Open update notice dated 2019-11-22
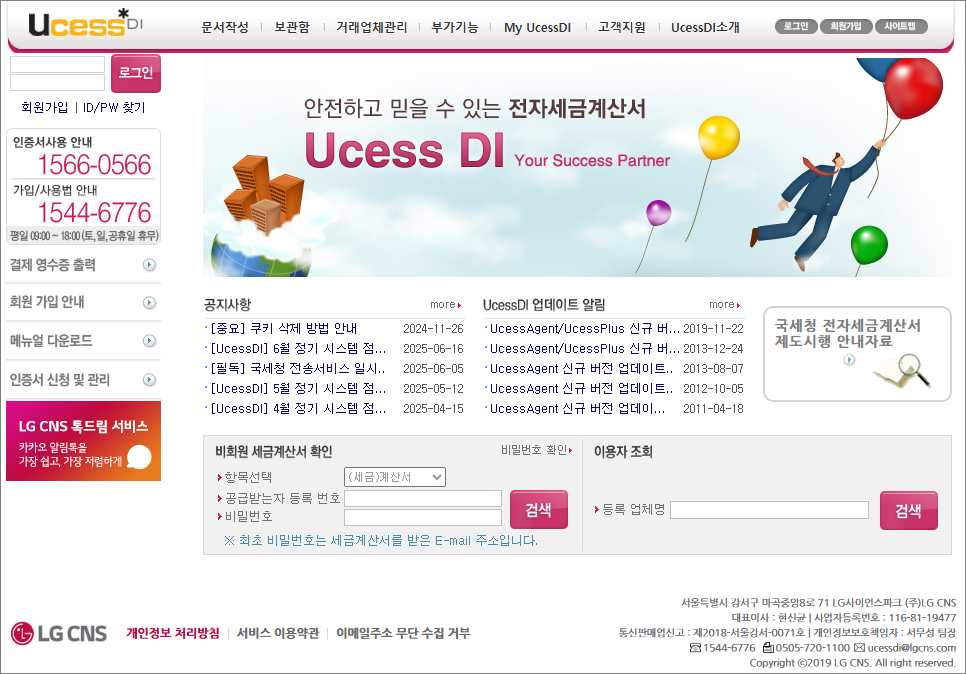Viewport: 966px width, 674px height. coord(585,328)
